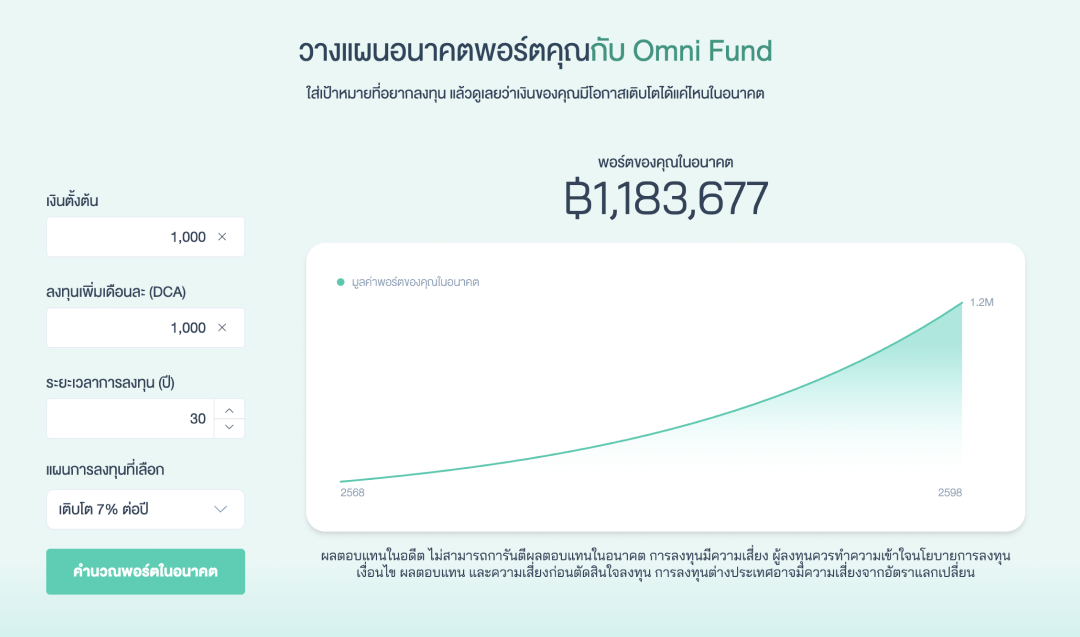Click the 1.2M end value label

981,302
